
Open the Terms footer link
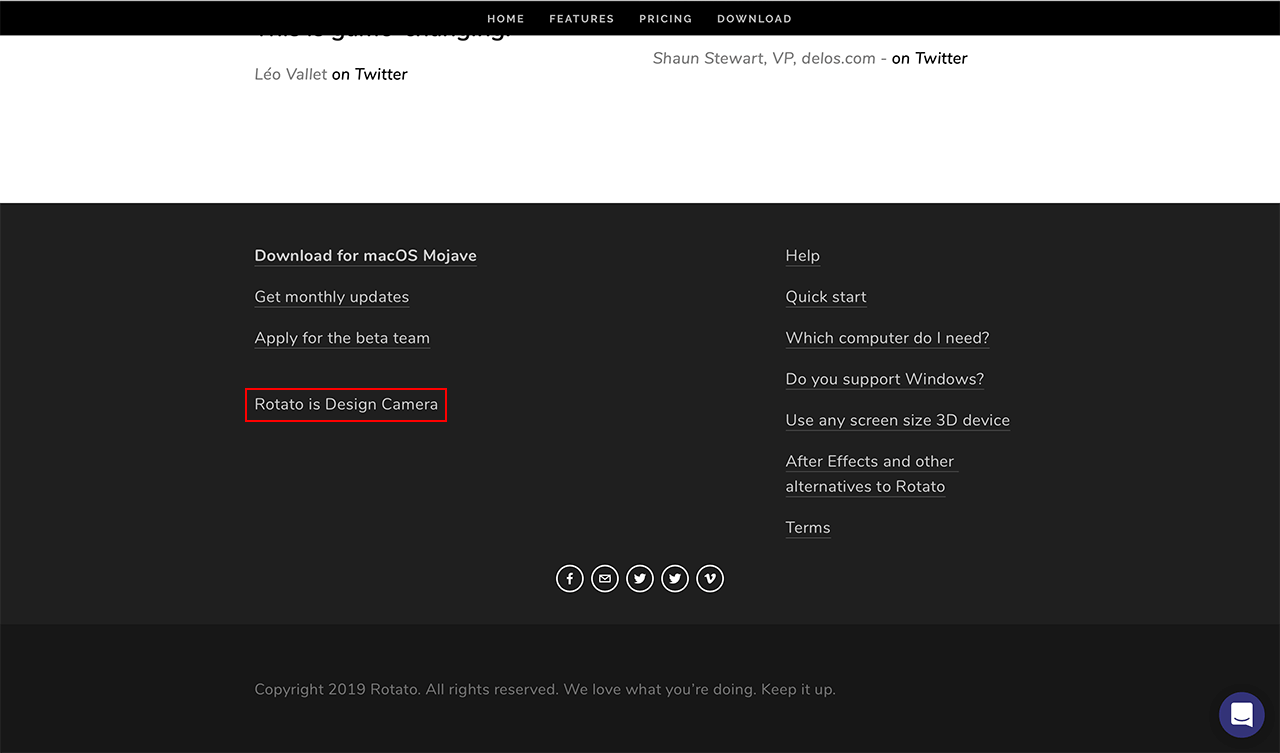pyautogui.click(x=808, y=528)
